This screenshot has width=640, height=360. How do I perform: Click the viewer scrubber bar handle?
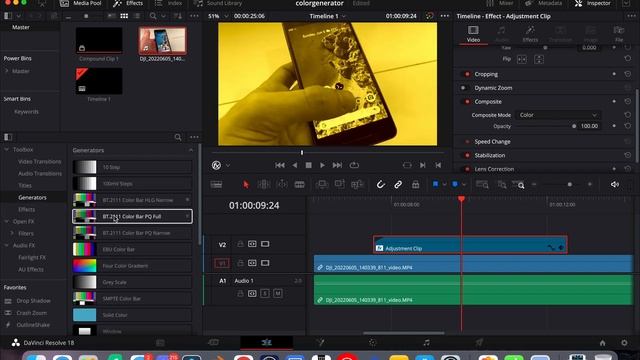point(302,153)
